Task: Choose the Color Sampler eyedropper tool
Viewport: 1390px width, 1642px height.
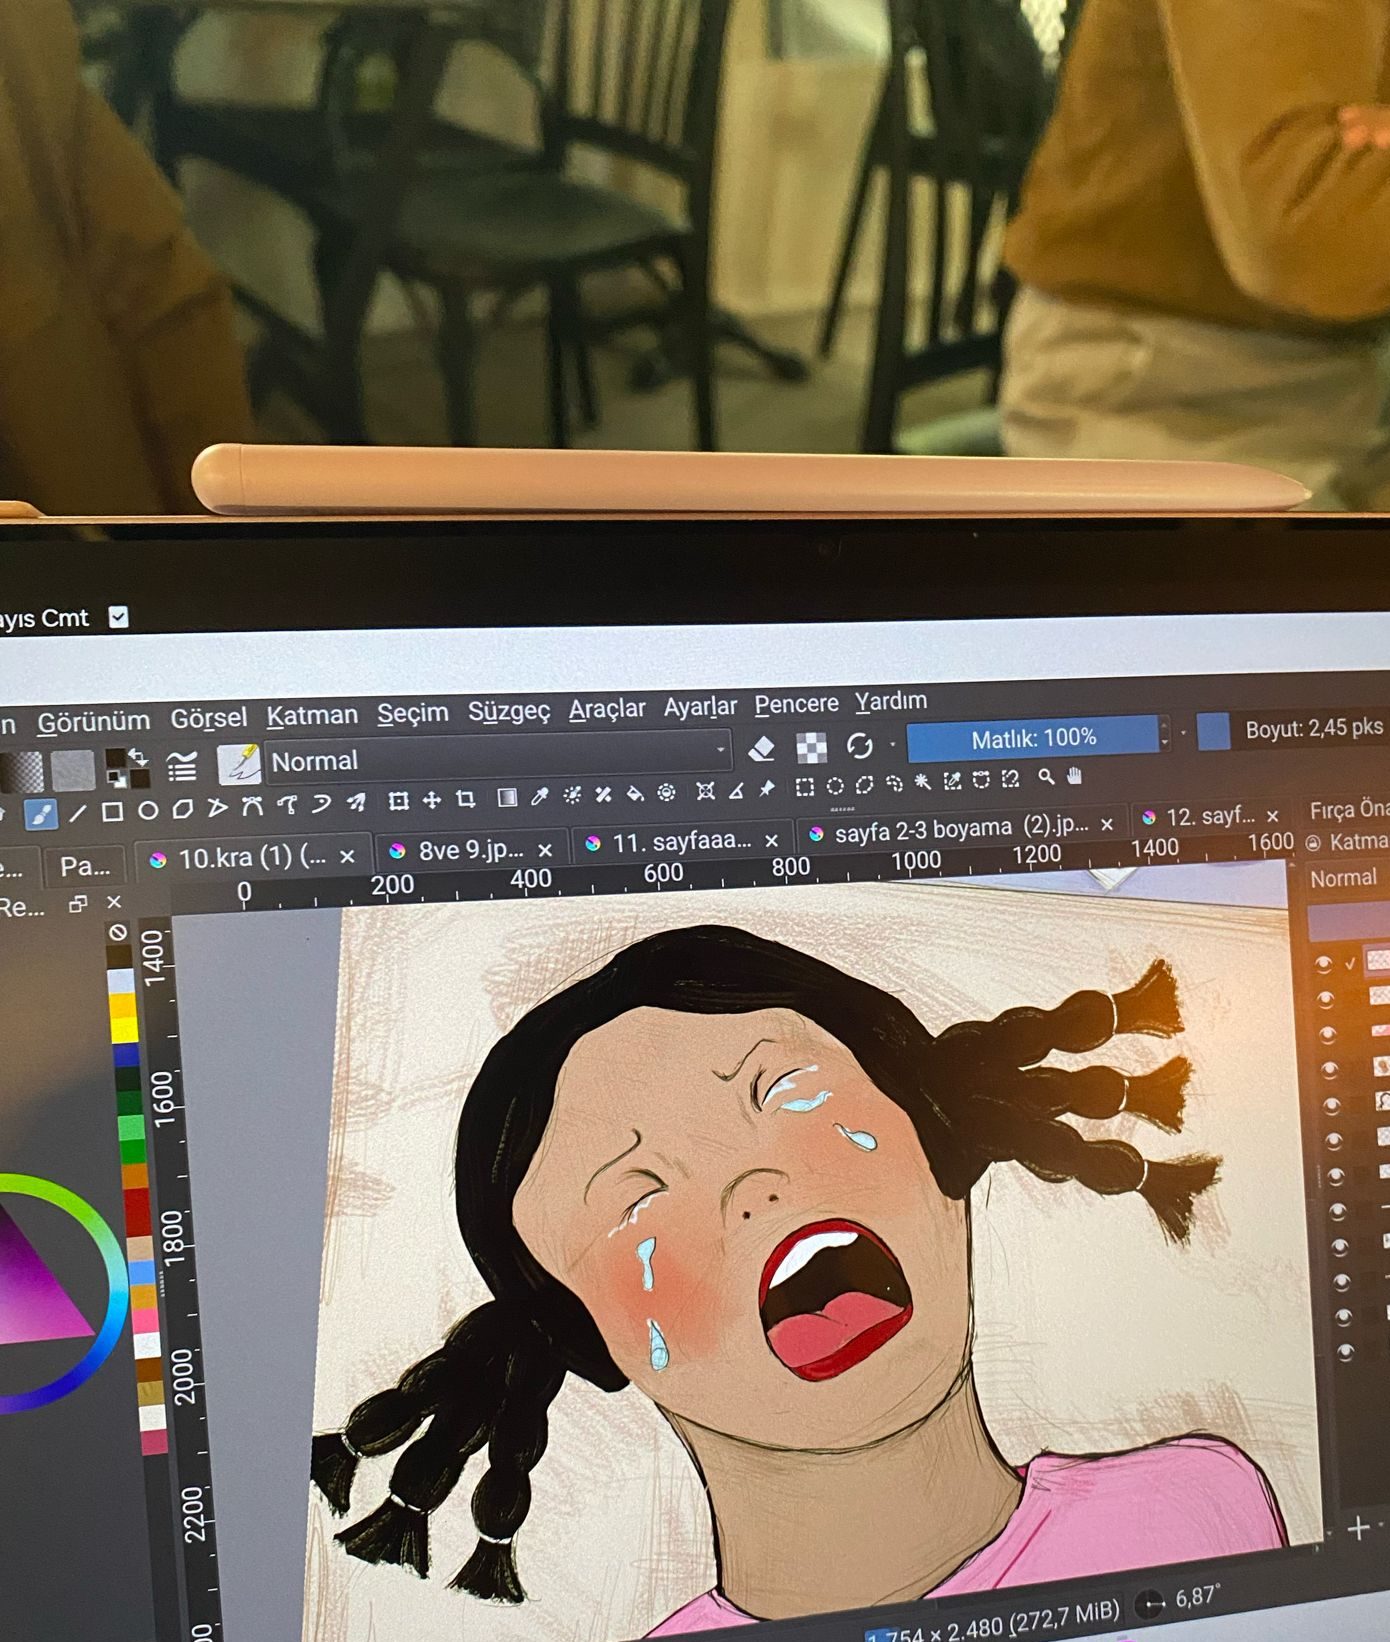Action: [540, 797]
